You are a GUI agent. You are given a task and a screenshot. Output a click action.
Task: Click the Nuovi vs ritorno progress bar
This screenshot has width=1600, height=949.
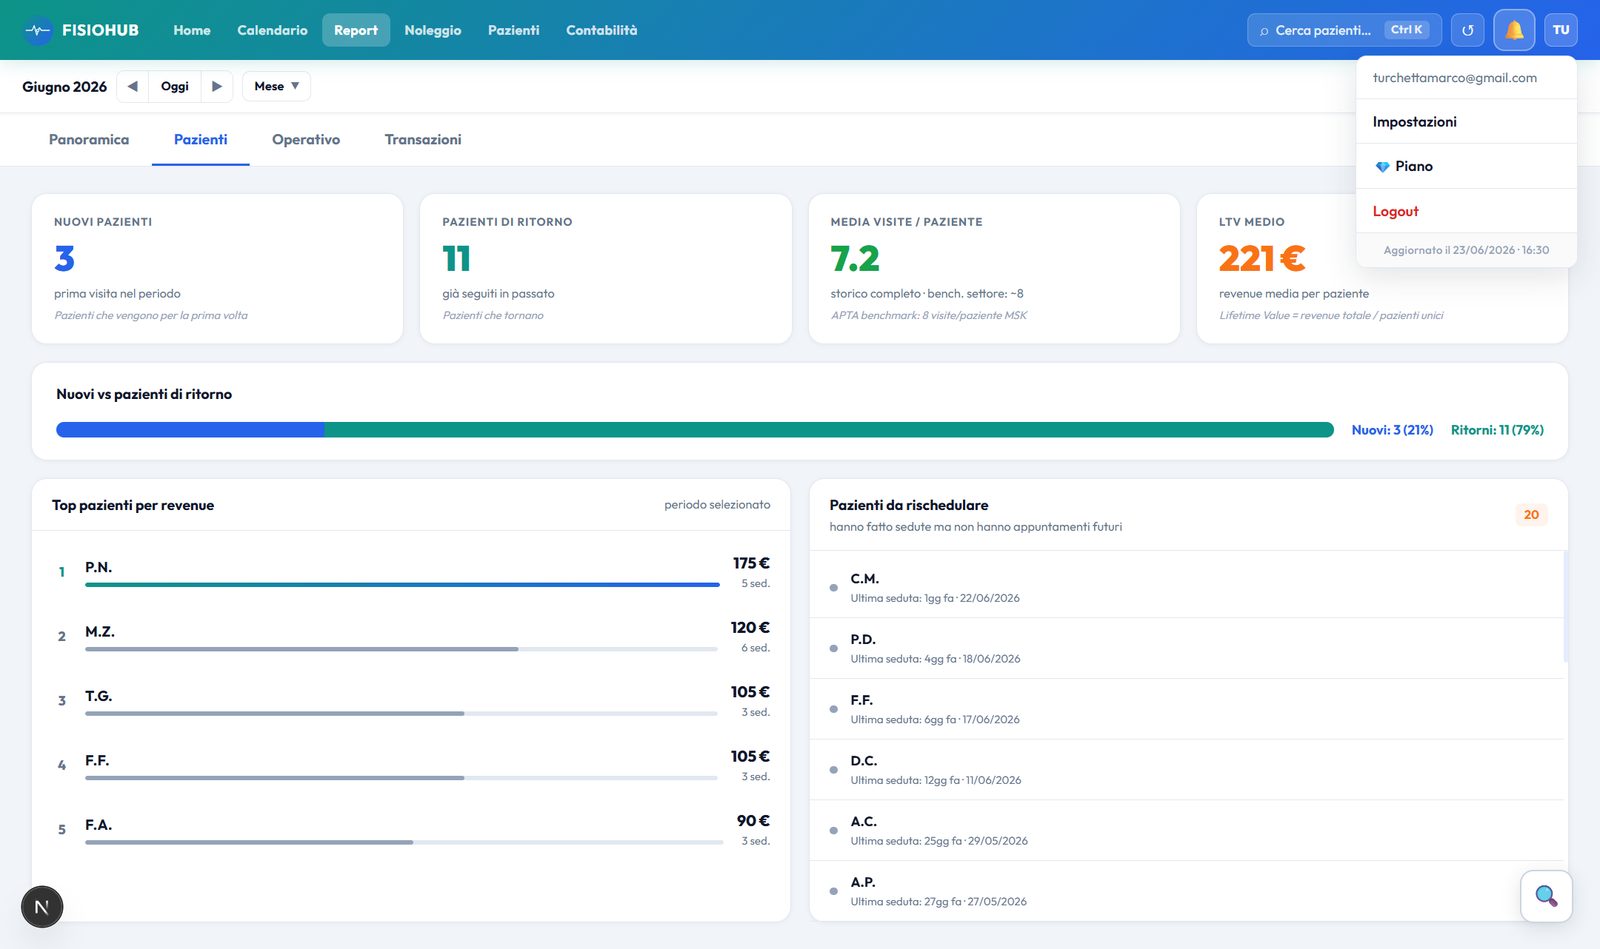(x=695, y=430)
